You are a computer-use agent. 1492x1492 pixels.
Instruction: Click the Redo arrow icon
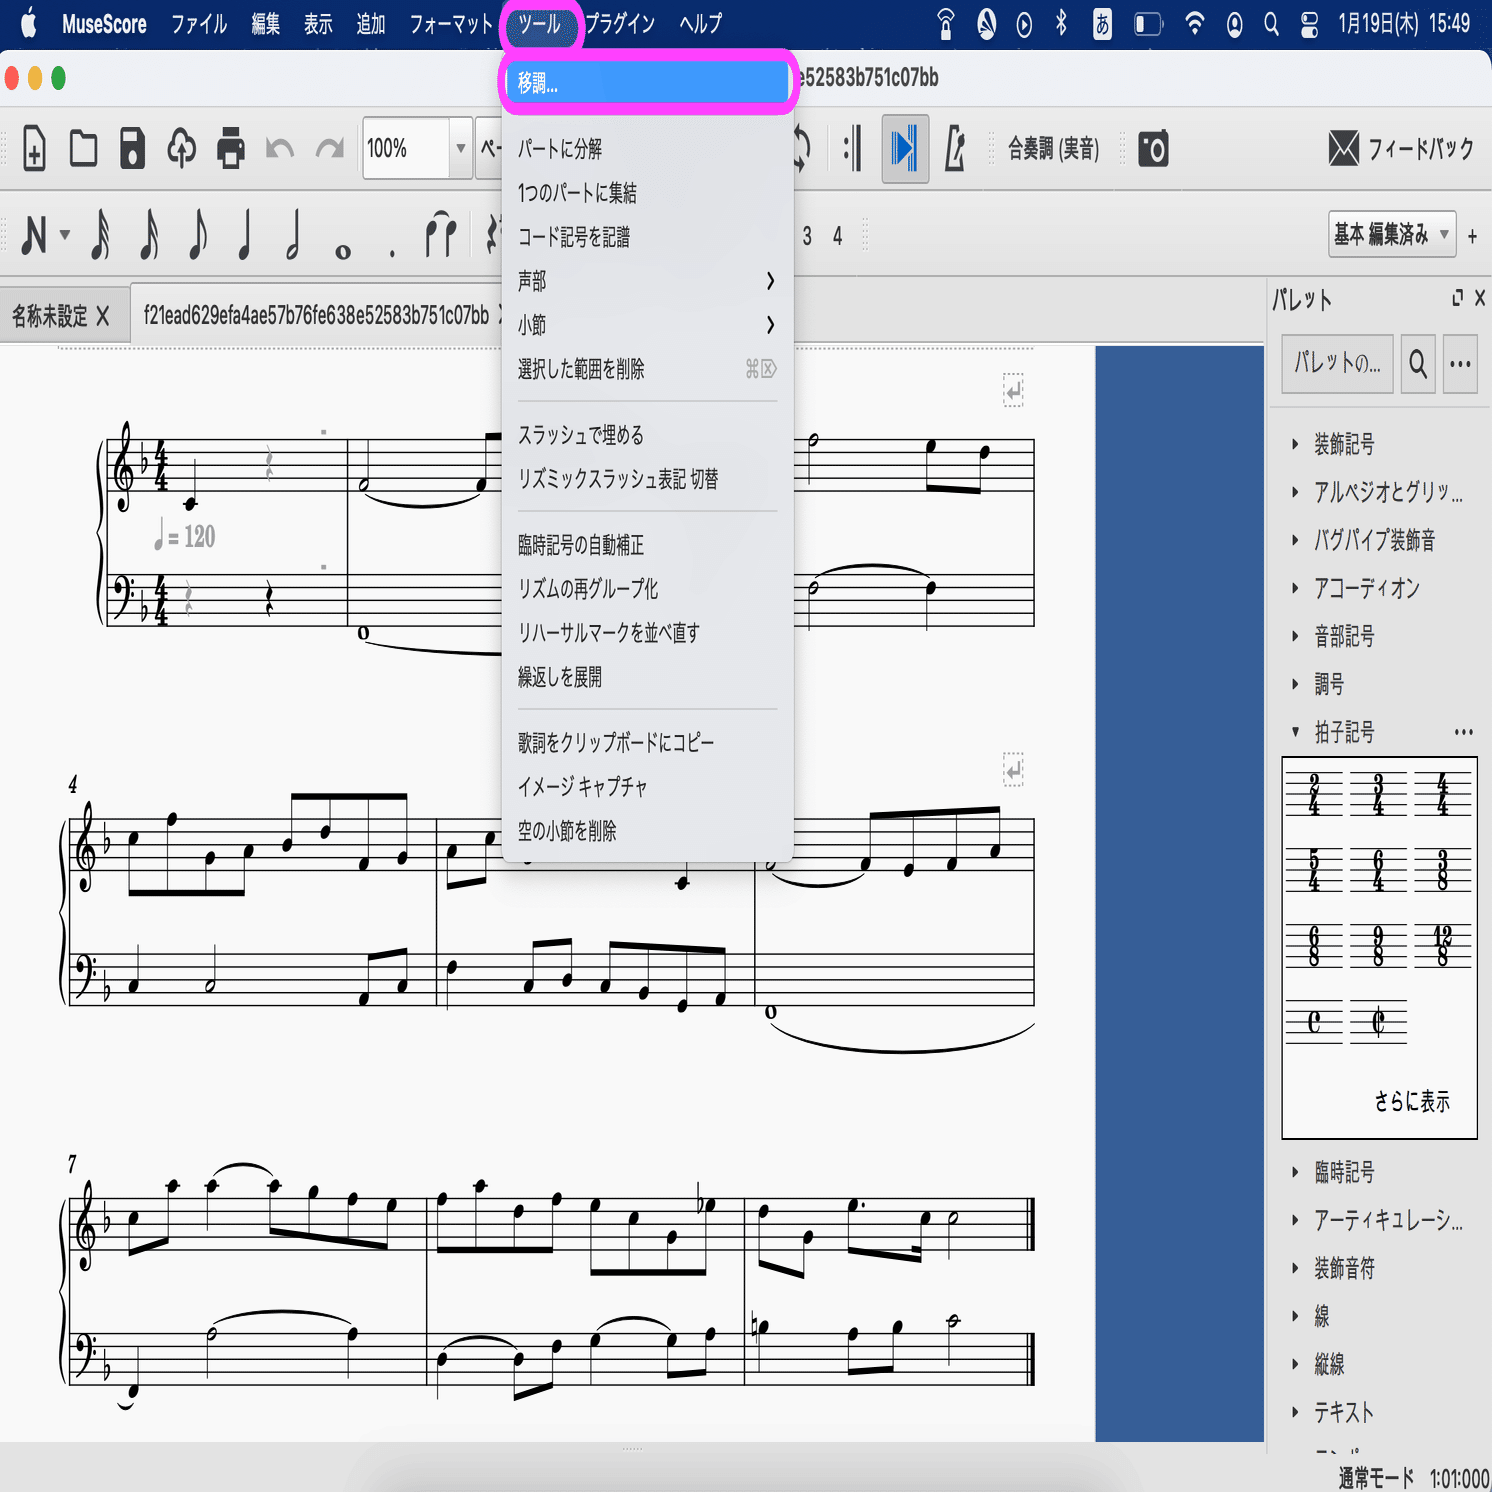pos(329,149)
